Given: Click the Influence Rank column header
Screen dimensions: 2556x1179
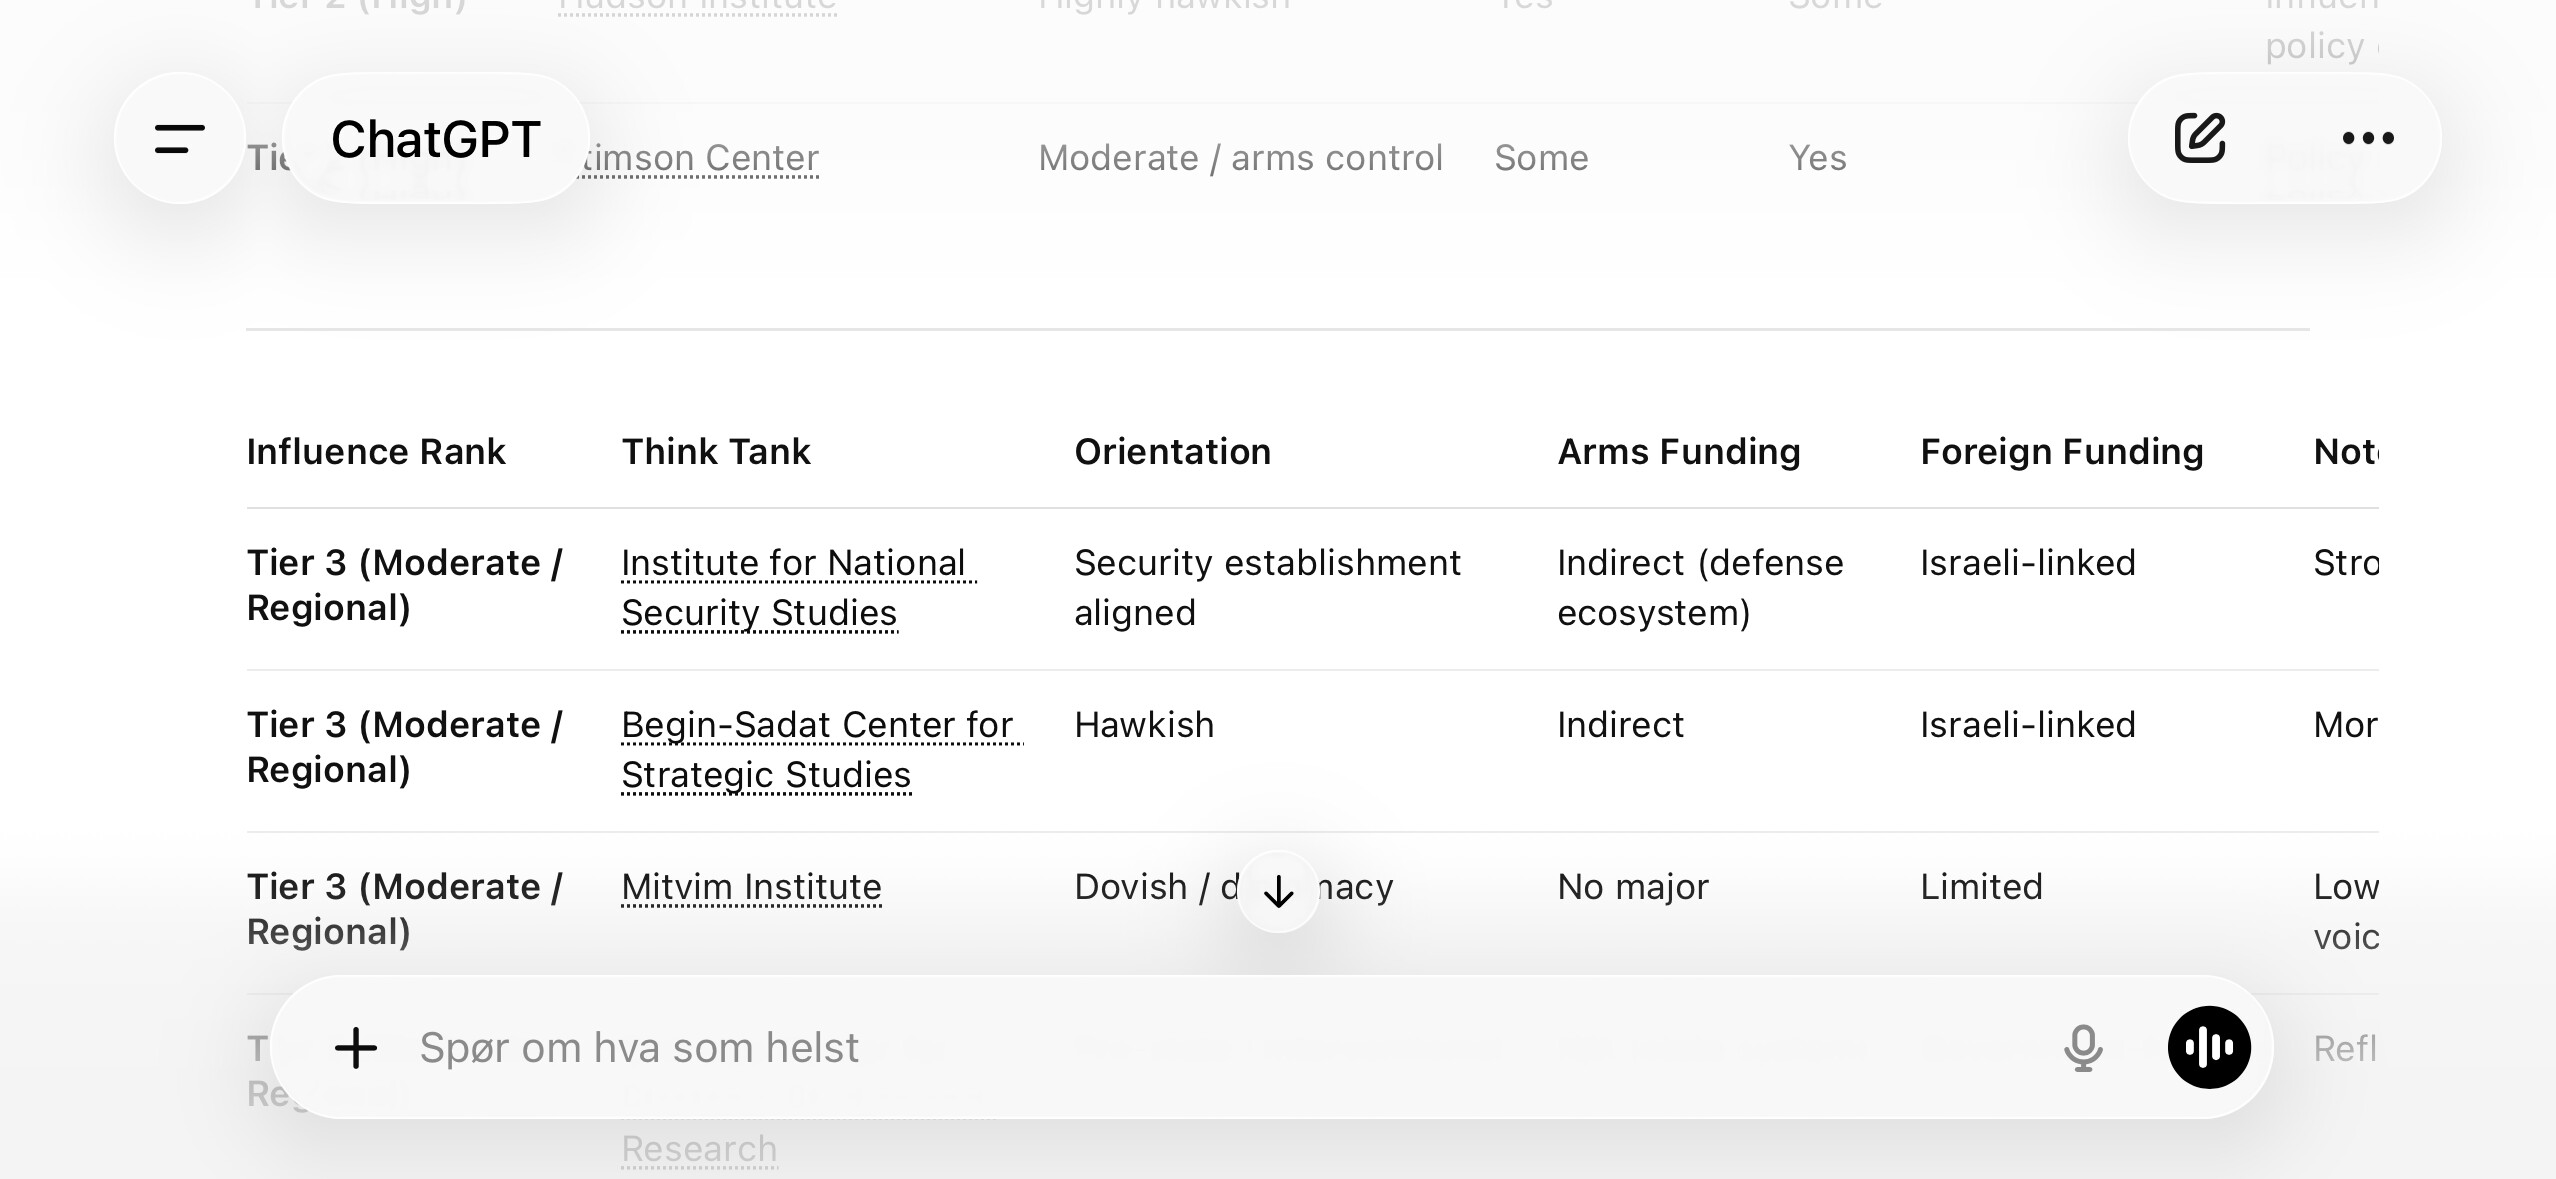Looking at the screenshot, I should pos(376,452).
